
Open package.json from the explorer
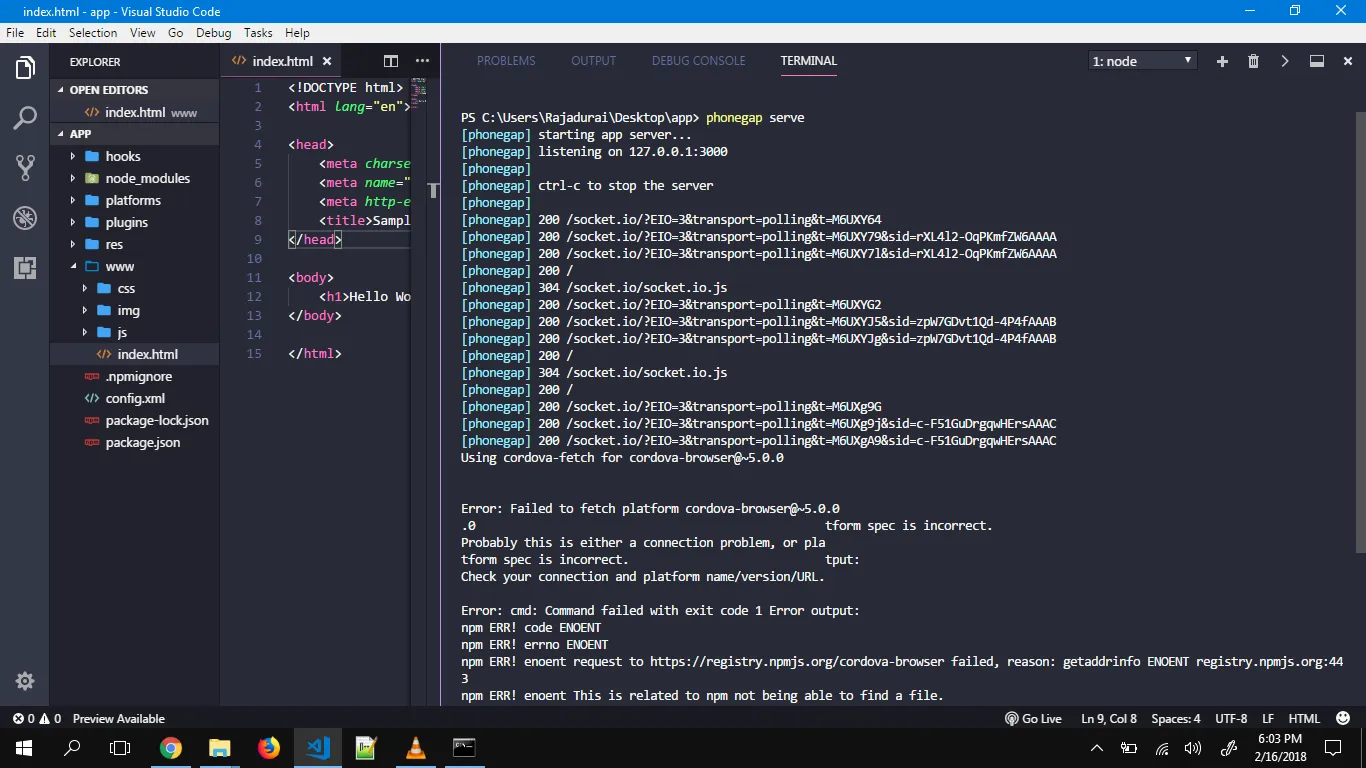coord(135,442)
